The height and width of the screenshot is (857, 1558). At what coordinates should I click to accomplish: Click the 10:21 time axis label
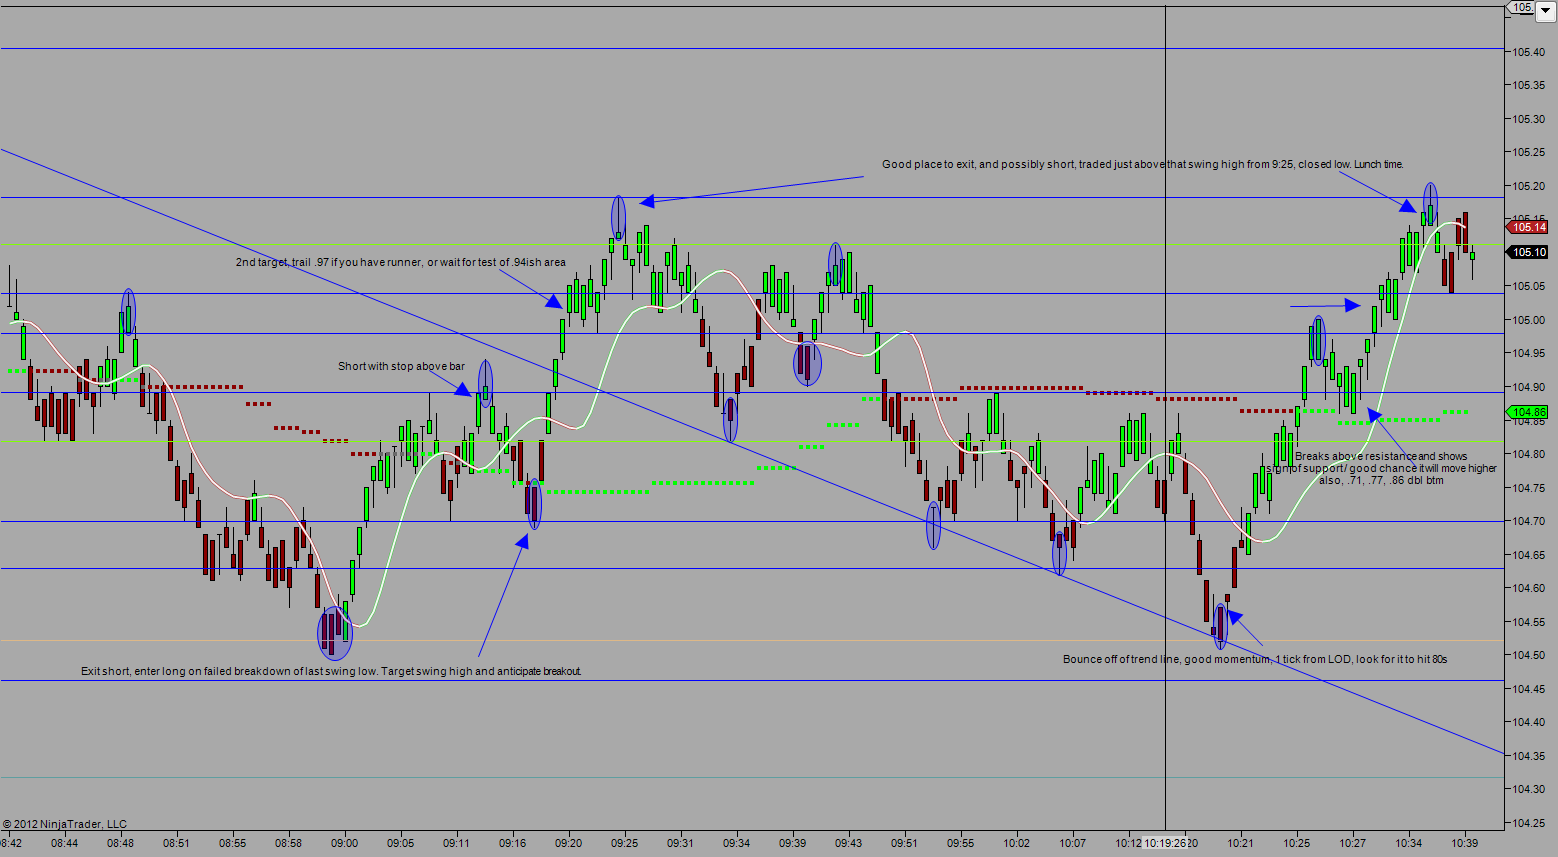pos(1241,843)
